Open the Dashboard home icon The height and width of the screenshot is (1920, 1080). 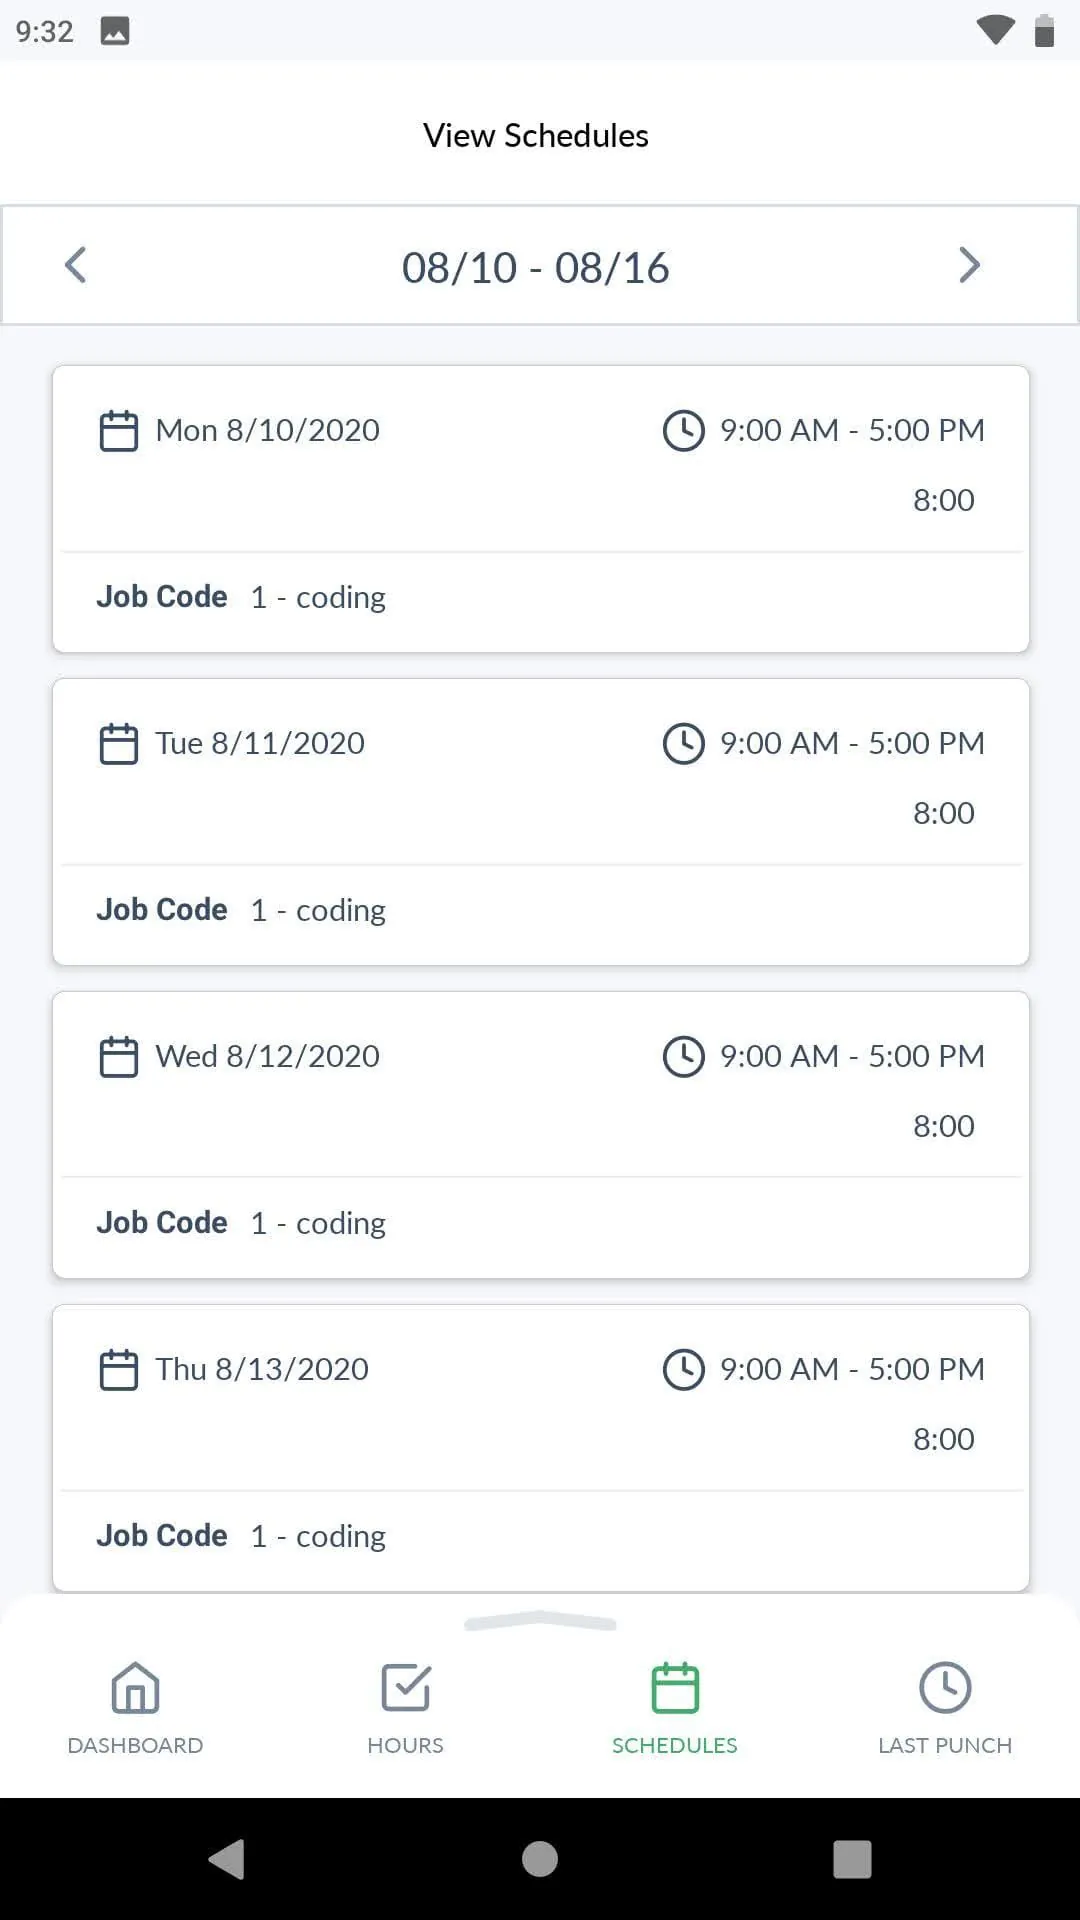135,1688
